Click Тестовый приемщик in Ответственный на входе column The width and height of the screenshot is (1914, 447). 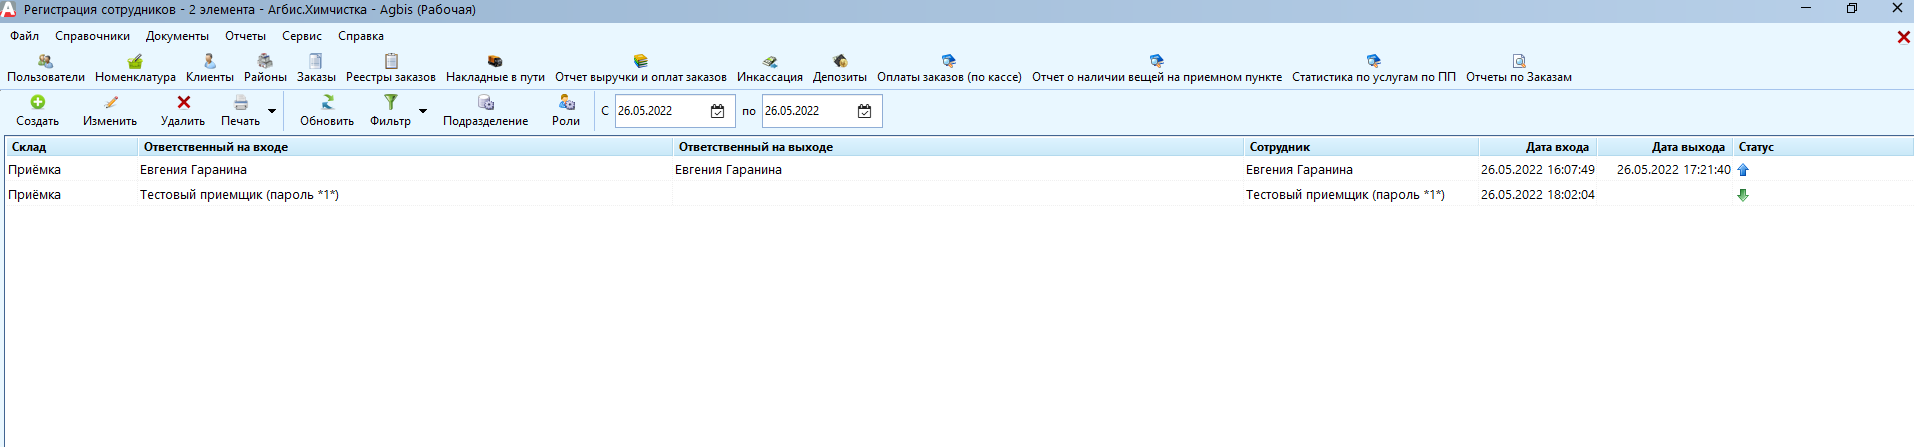tap(239, 195)
